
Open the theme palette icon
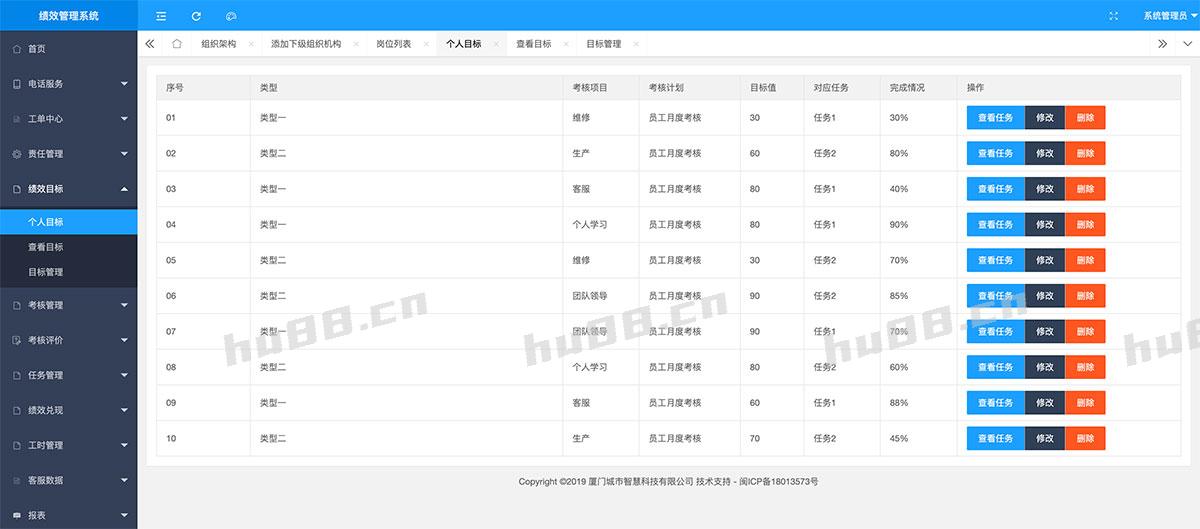pos(231,16)
